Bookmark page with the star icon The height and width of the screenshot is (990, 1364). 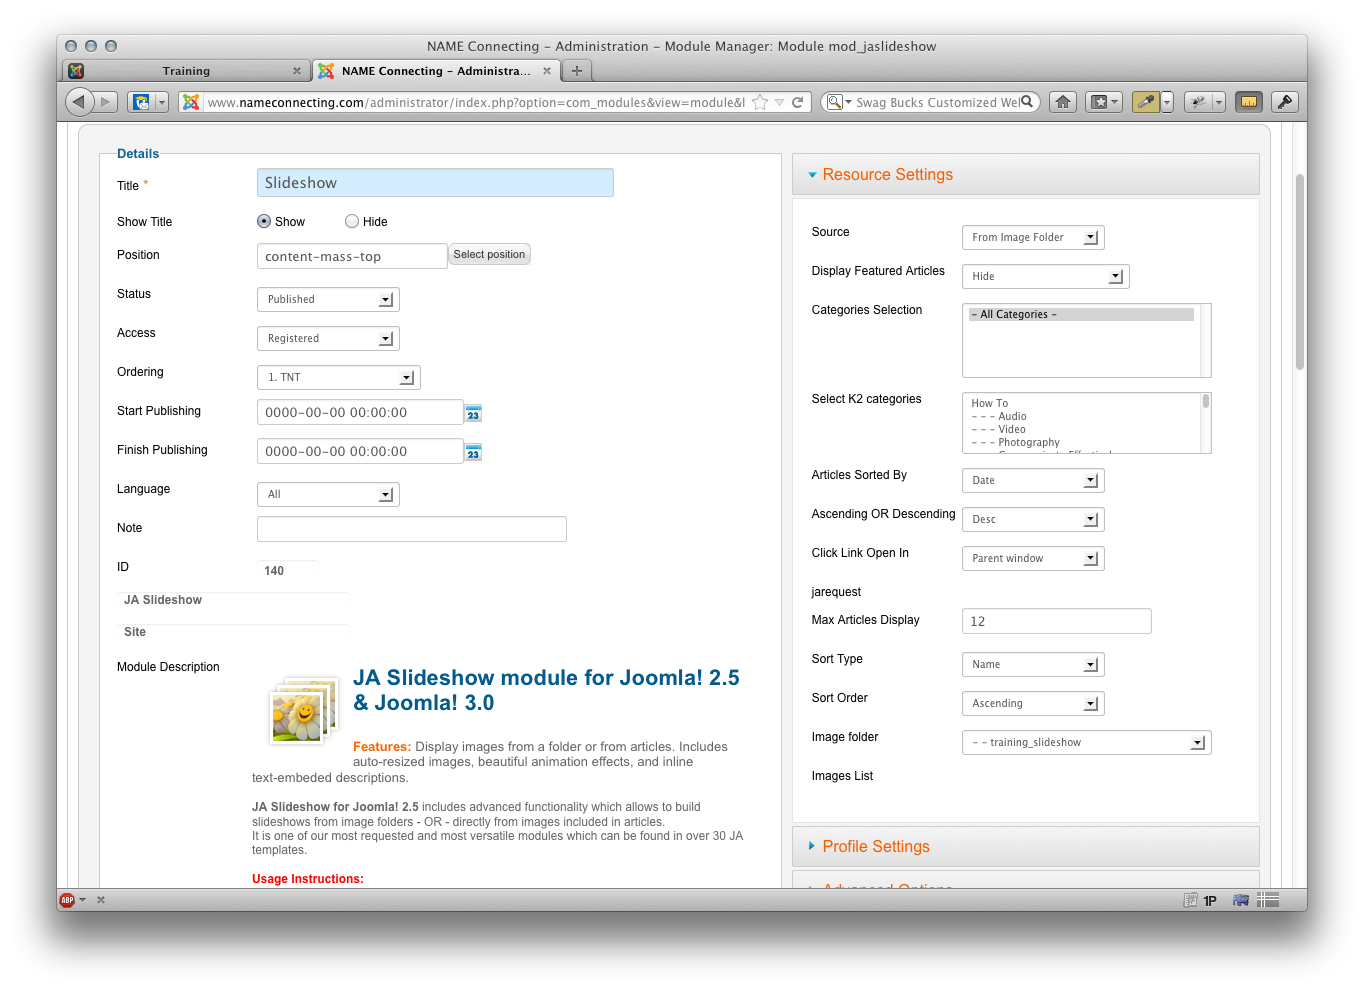(x=760, y=102)
